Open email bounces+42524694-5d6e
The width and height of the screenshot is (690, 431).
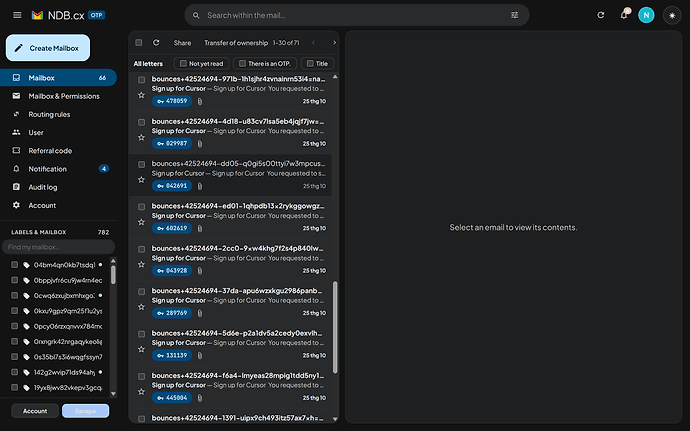[230, 345]
